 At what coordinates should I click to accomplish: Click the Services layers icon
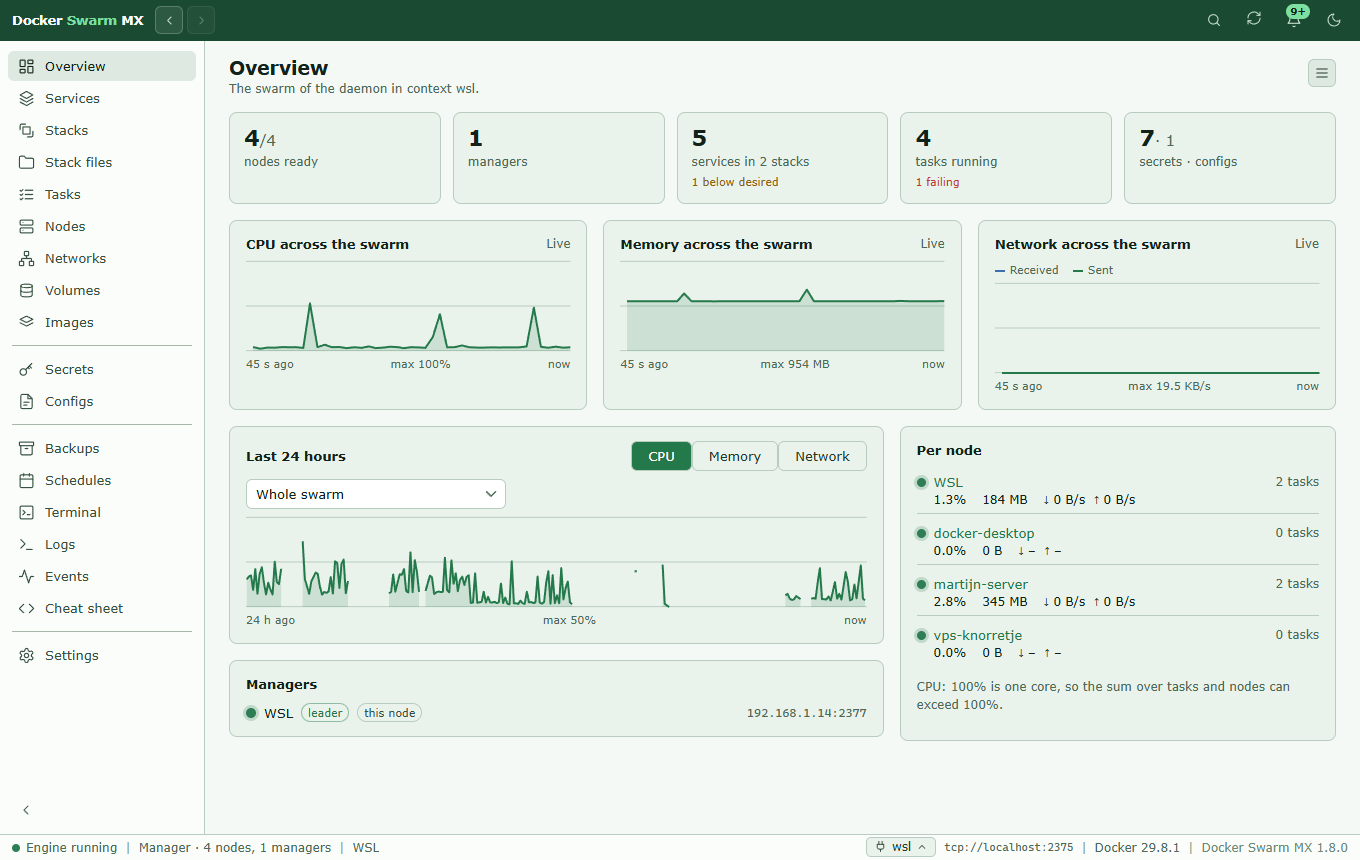(26, 98)
